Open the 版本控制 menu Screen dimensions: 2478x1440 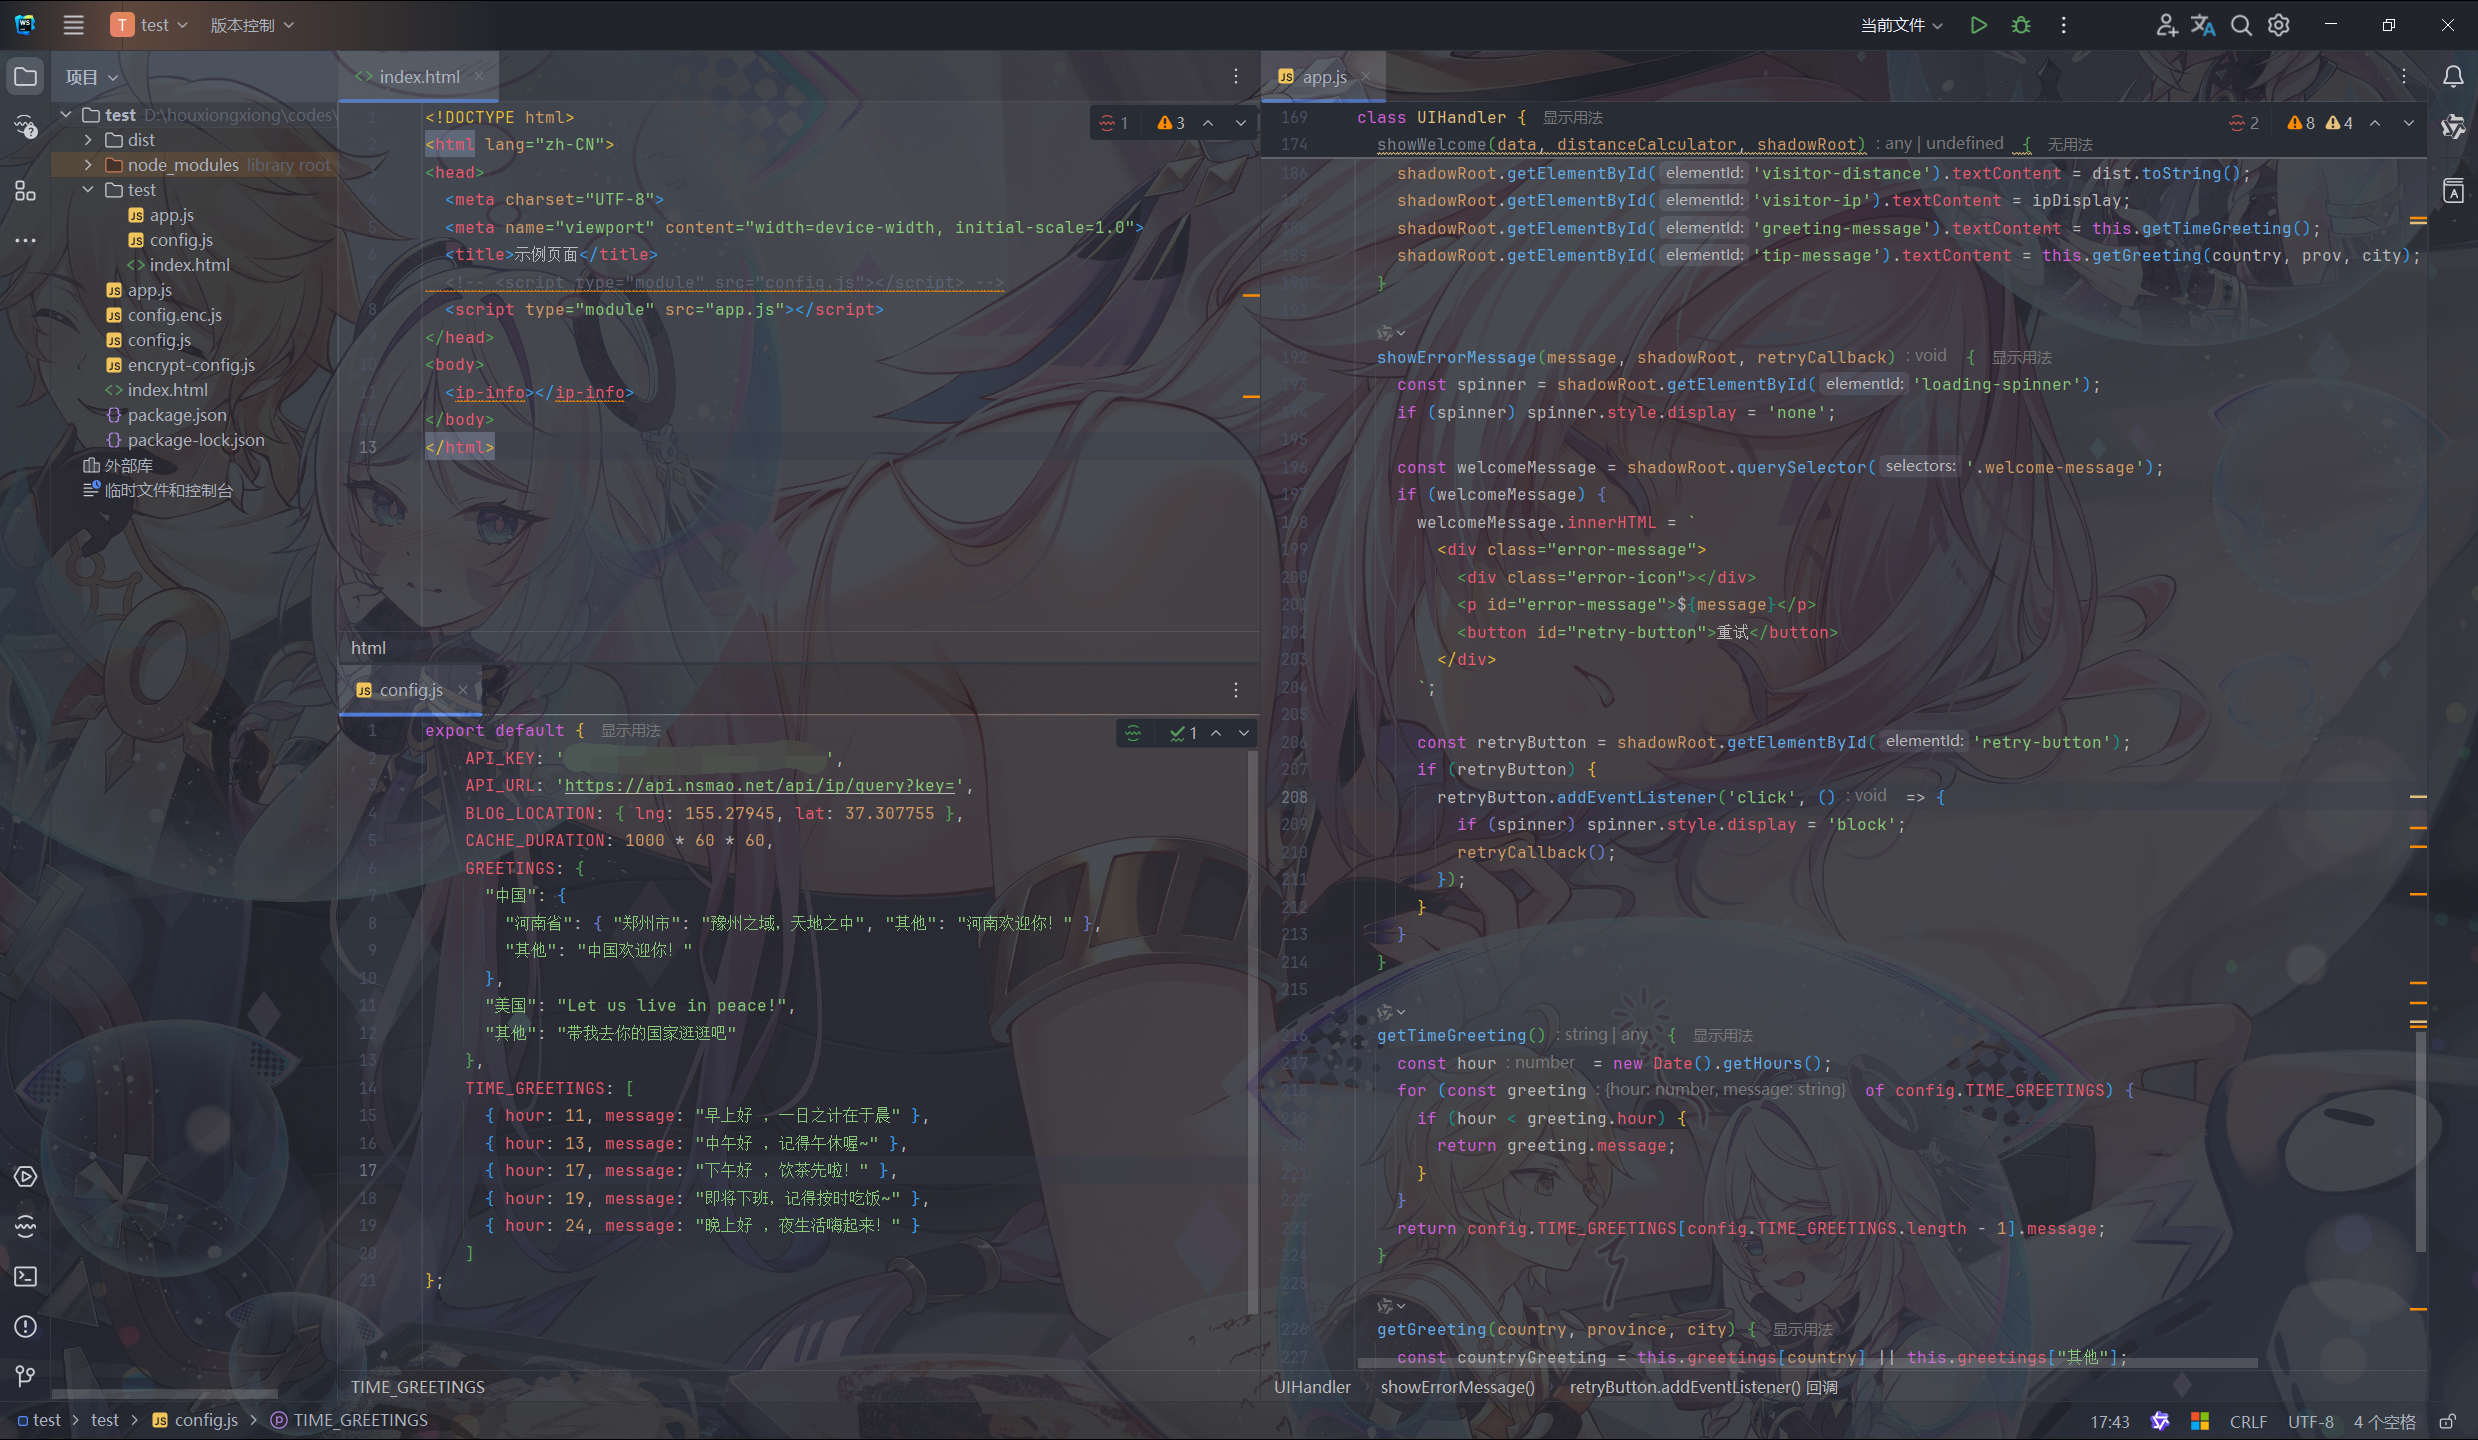coord(251,25)
